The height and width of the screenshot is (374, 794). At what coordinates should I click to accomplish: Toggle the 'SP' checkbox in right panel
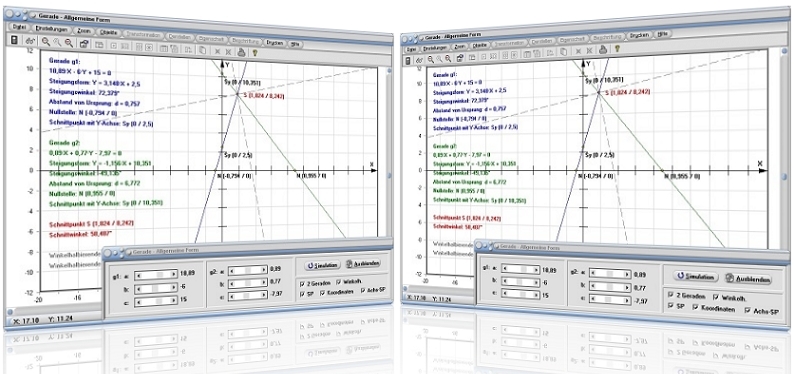point(671,305)
